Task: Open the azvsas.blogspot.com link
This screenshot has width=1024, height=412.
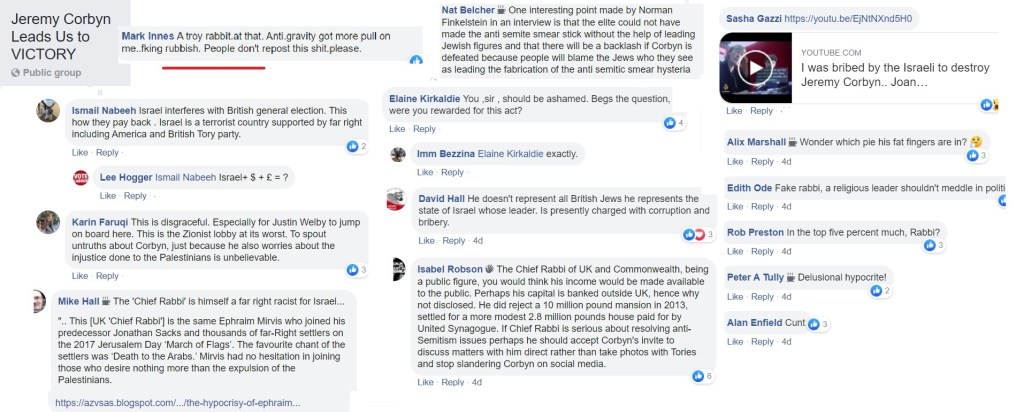Action: pos(178,402)
